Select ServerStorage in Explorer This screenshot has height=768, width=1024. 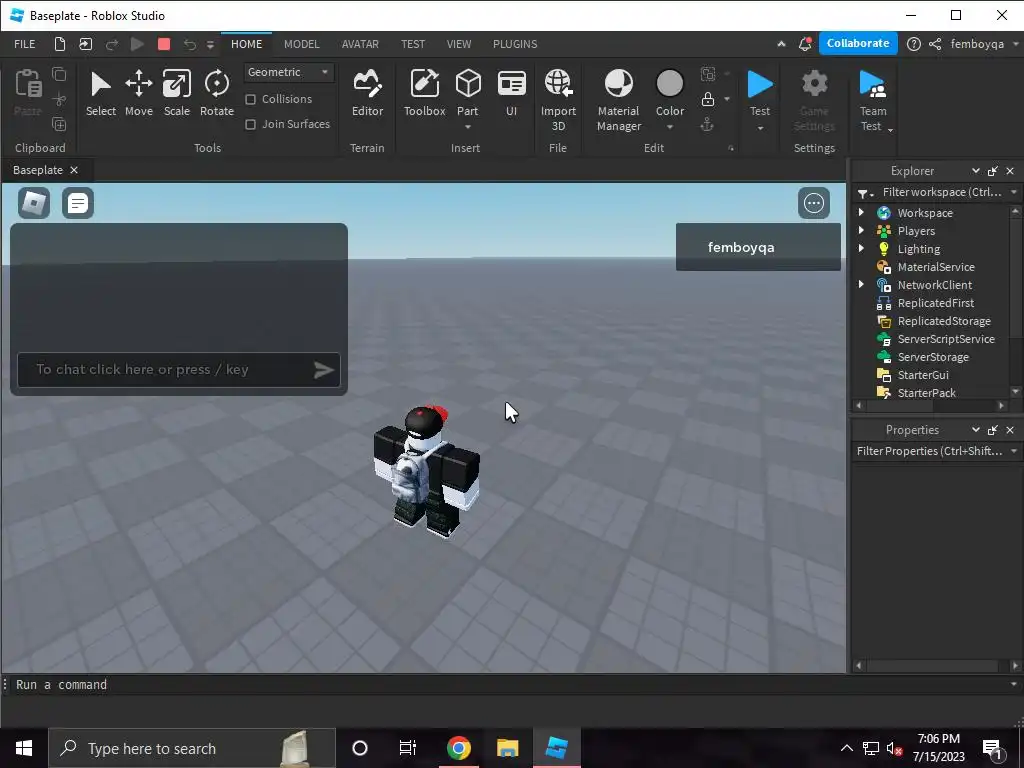click(x=933, y=357)
